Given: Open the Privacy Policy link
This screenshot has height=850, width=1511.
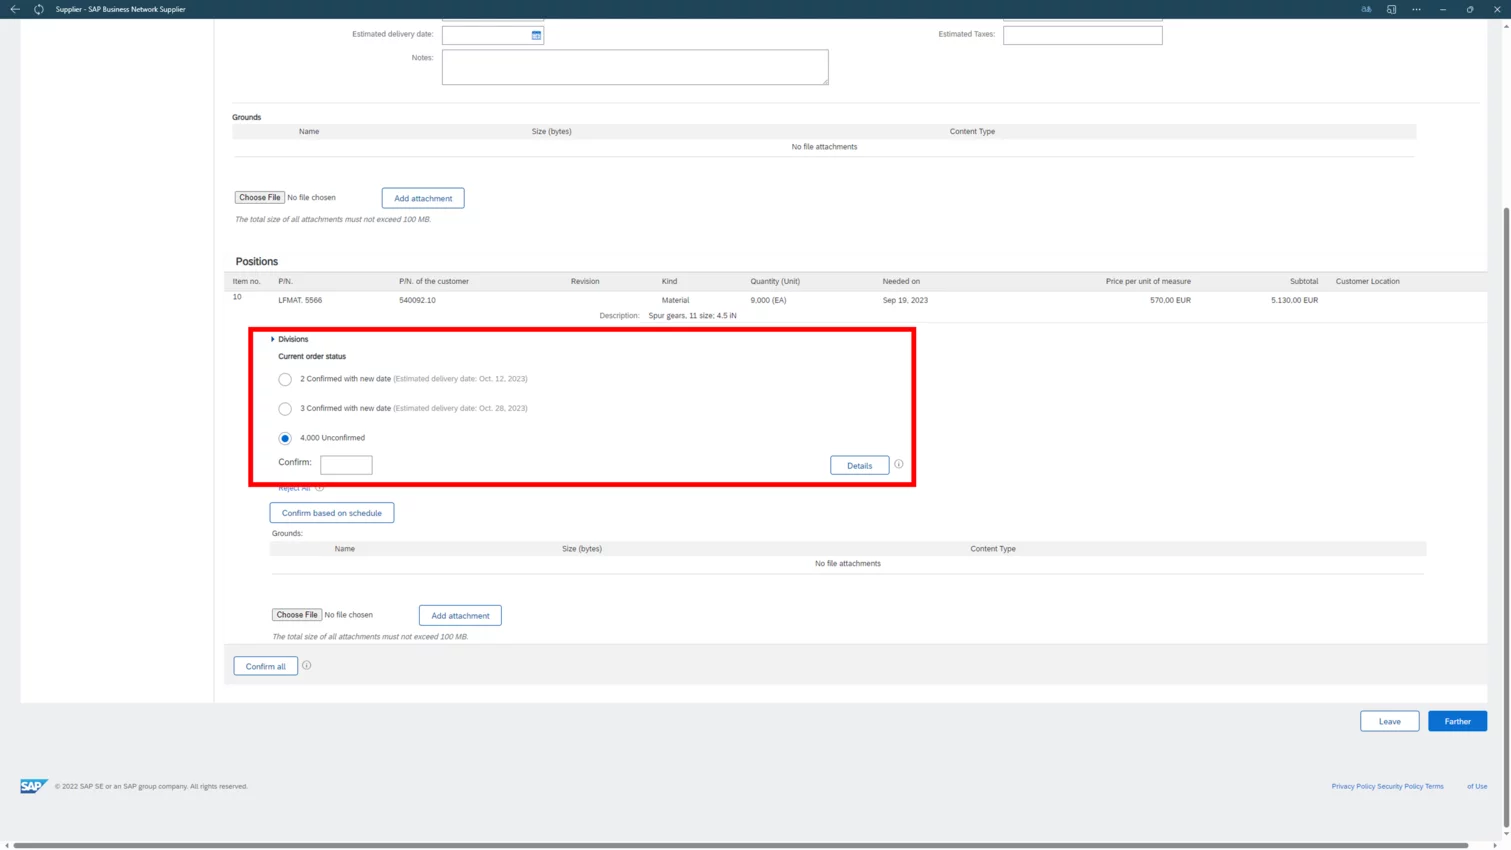Looking at the screenshot, I should click(x=1353, y=786).
